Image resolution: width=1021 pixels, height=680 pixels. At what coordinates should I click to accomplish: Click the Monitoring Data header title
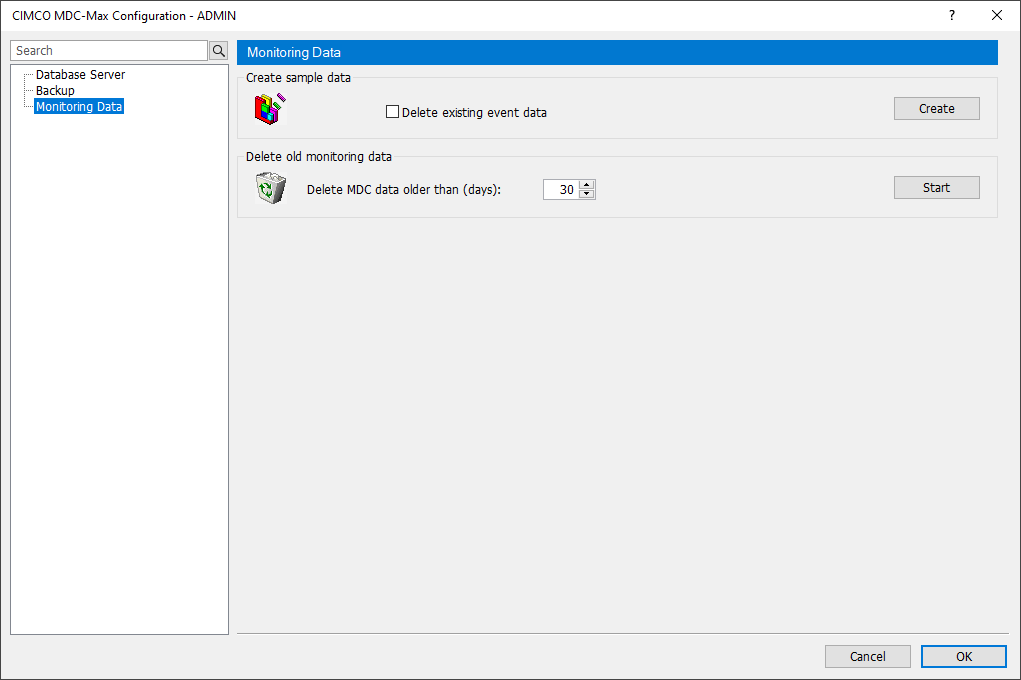(x=294, y=53)
